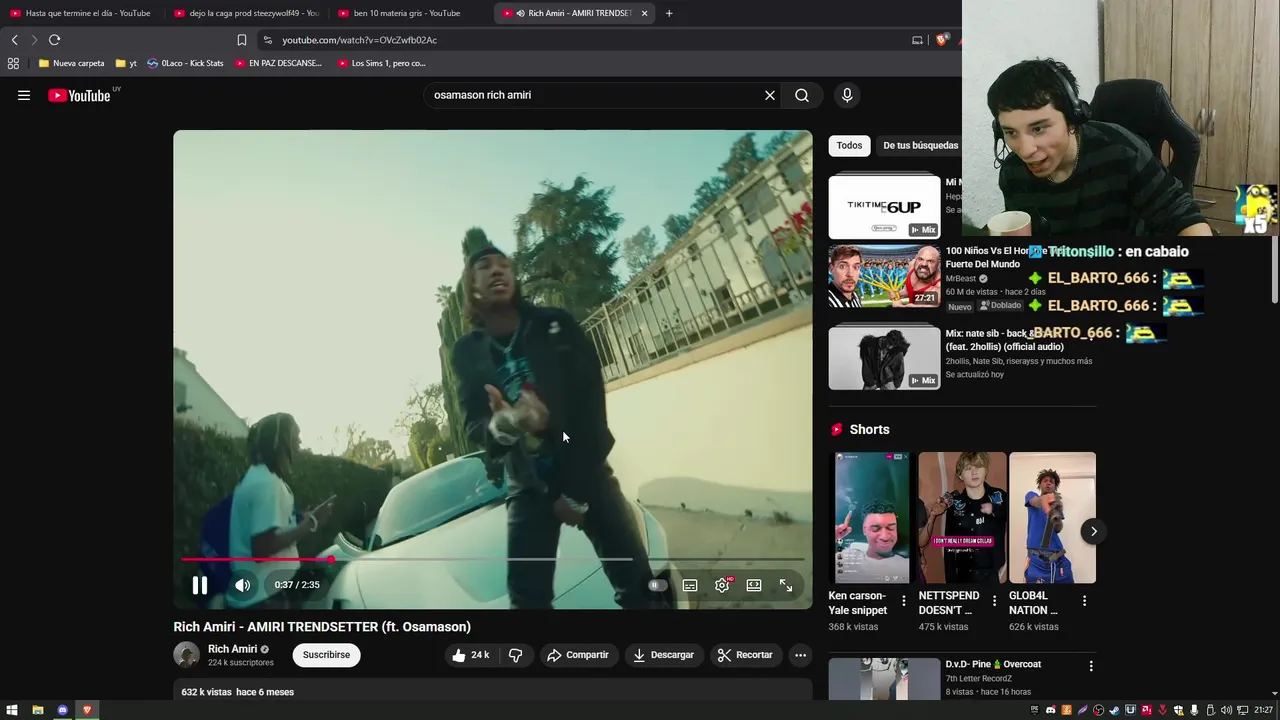Open the browser cast icon in address bar
Viewport: 1280px width, 720px height.
[917, 40]
